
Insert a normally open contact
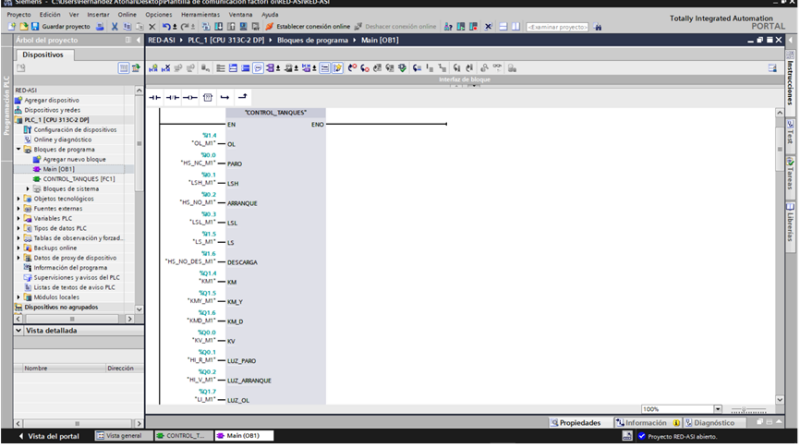155,97
